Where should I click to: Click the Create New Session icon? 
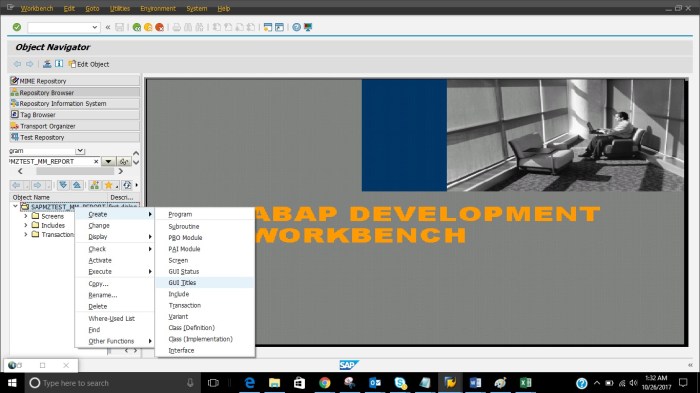pyautogui.click(x=267, y=27)
